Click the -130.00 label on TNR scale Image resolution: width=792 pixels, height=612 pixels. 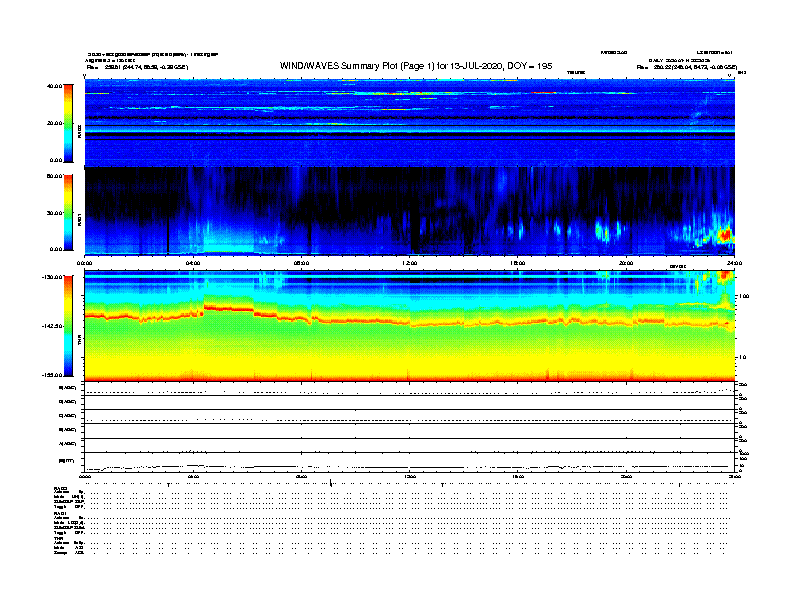(53, 277)
